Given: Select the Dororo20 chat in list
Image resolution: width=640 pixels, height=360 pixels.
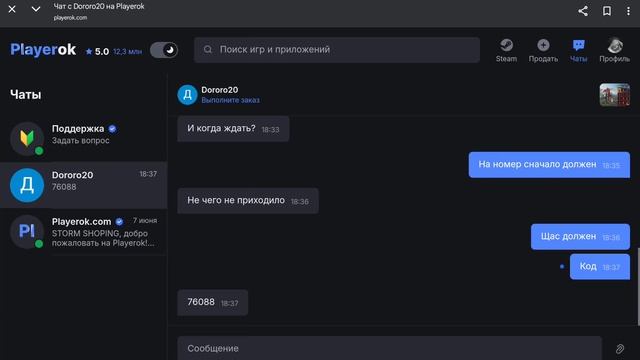Looking at the screenshot, I should (84, 185).
